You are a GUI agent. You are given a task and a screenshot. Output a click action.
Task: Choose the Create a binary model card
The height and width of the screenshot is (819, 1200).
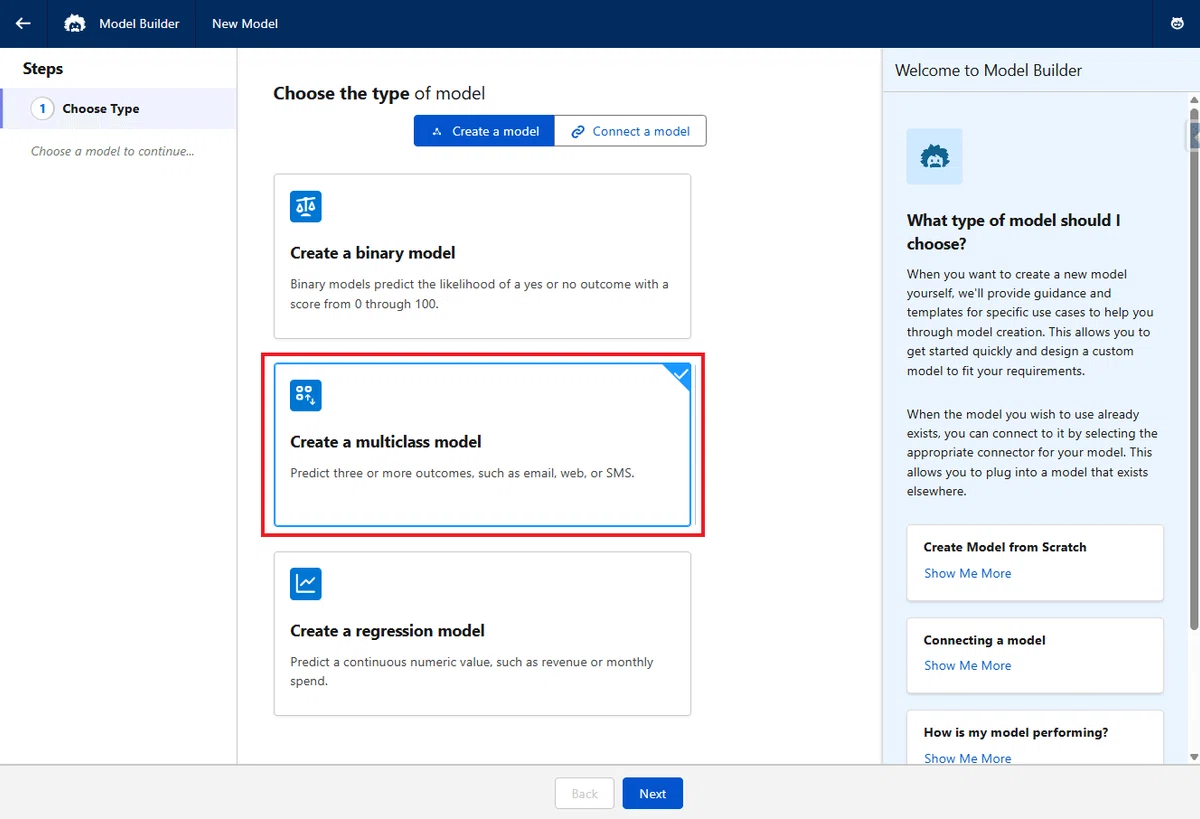click(482, 256)
